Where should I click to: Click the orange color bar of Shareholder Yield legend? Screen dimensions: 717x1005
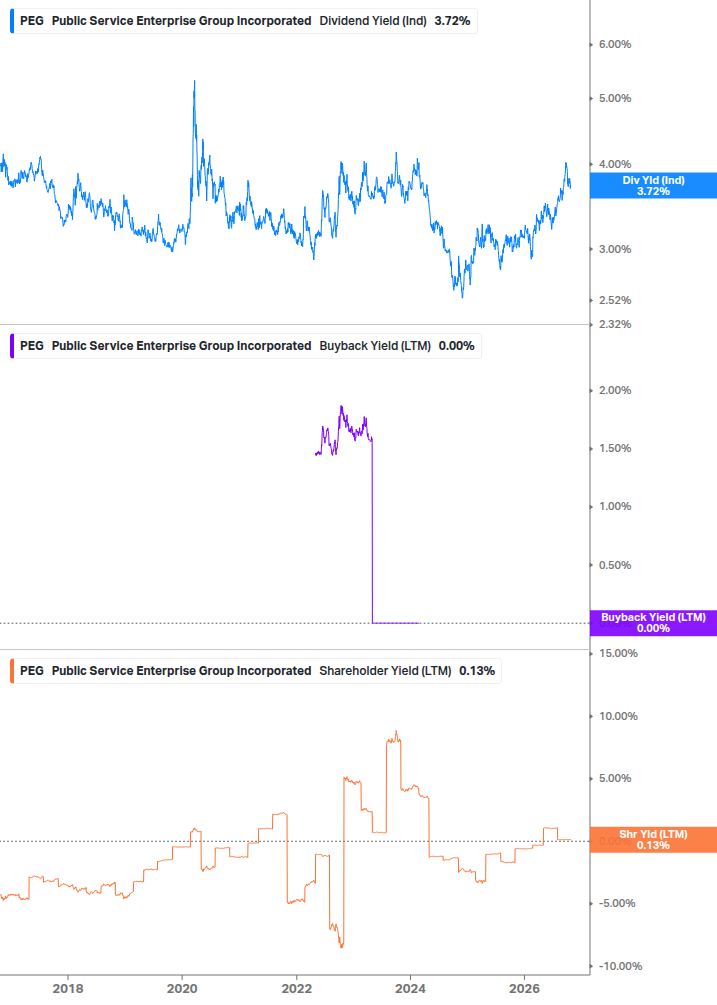12,670
